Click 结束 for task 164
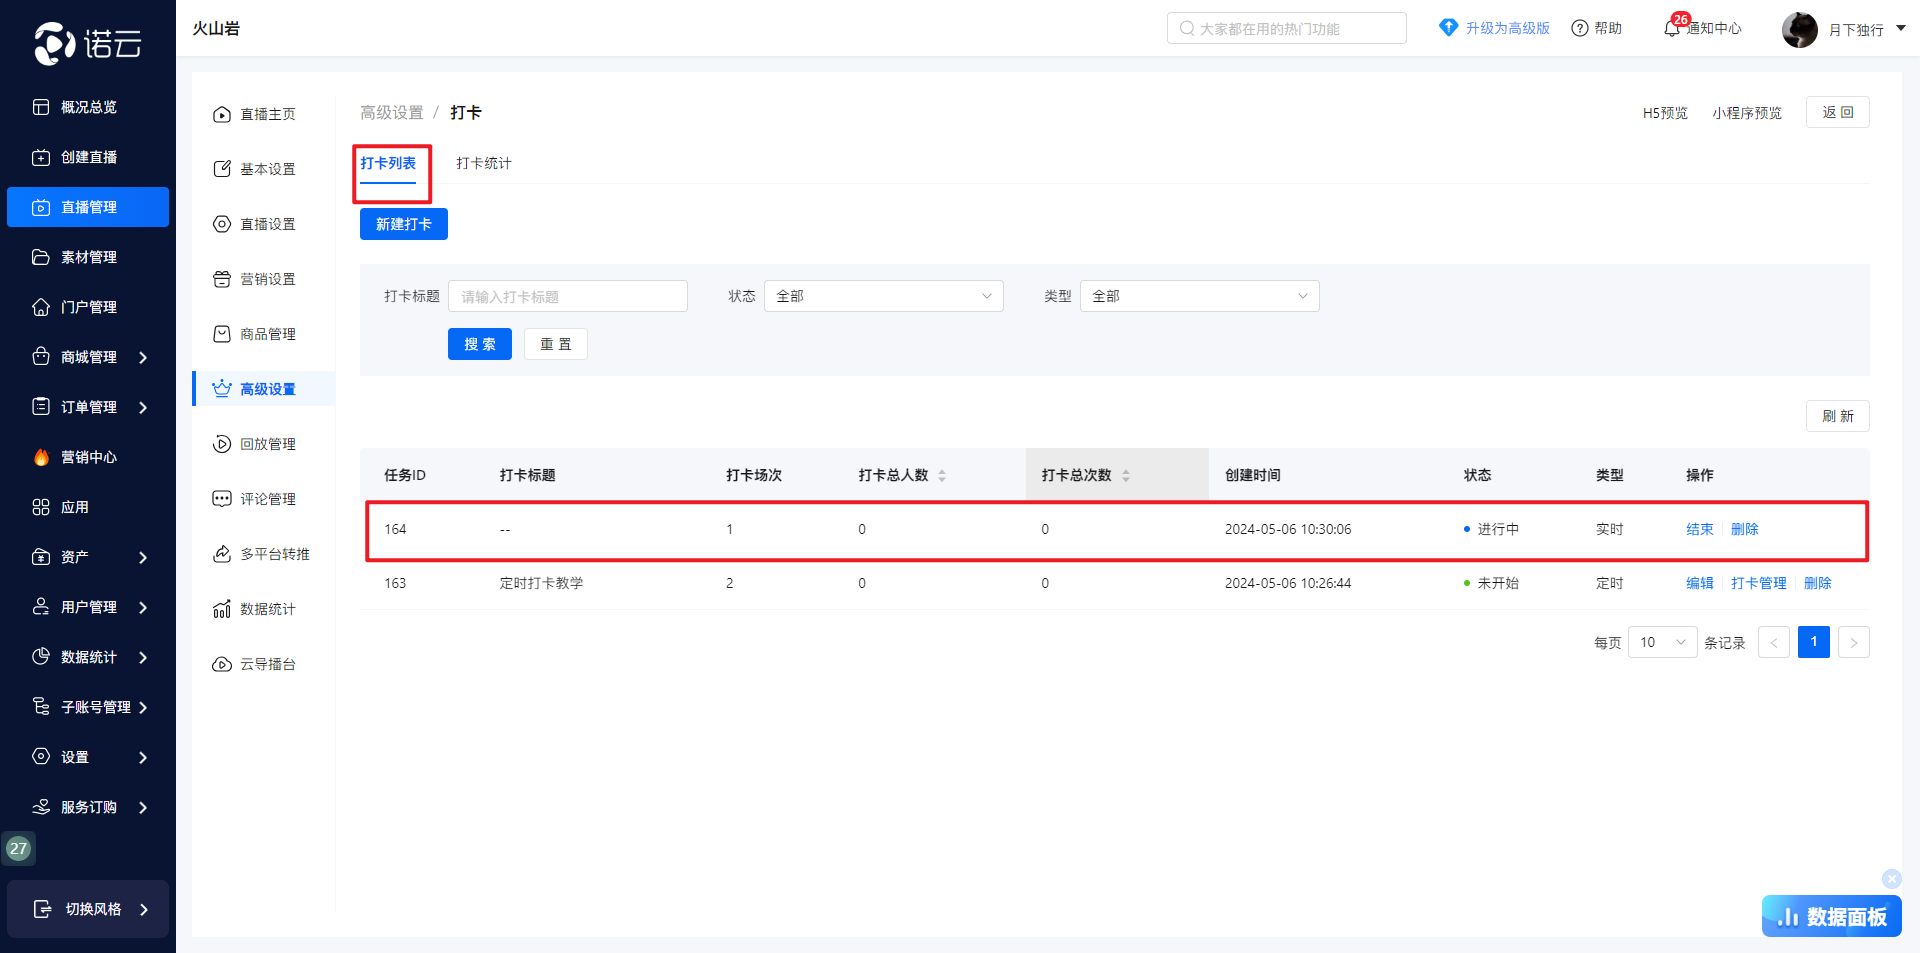The image size is (1920, 953). [1699, 529]
